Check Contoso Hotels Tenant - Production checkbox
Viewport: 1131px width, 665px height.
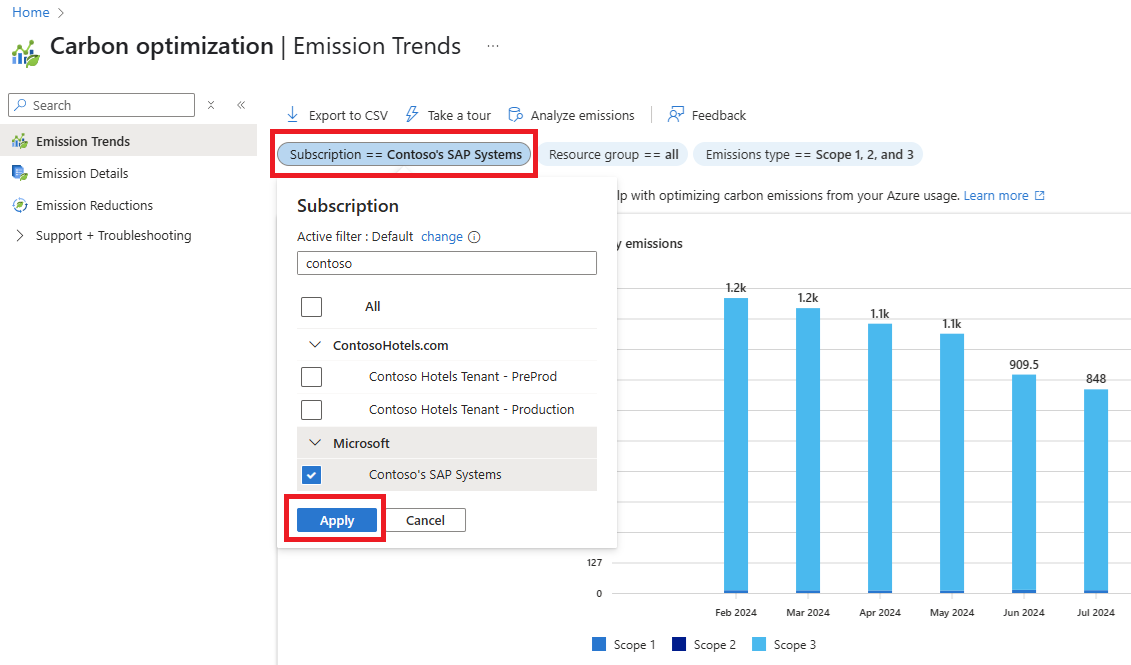point(312,410)
